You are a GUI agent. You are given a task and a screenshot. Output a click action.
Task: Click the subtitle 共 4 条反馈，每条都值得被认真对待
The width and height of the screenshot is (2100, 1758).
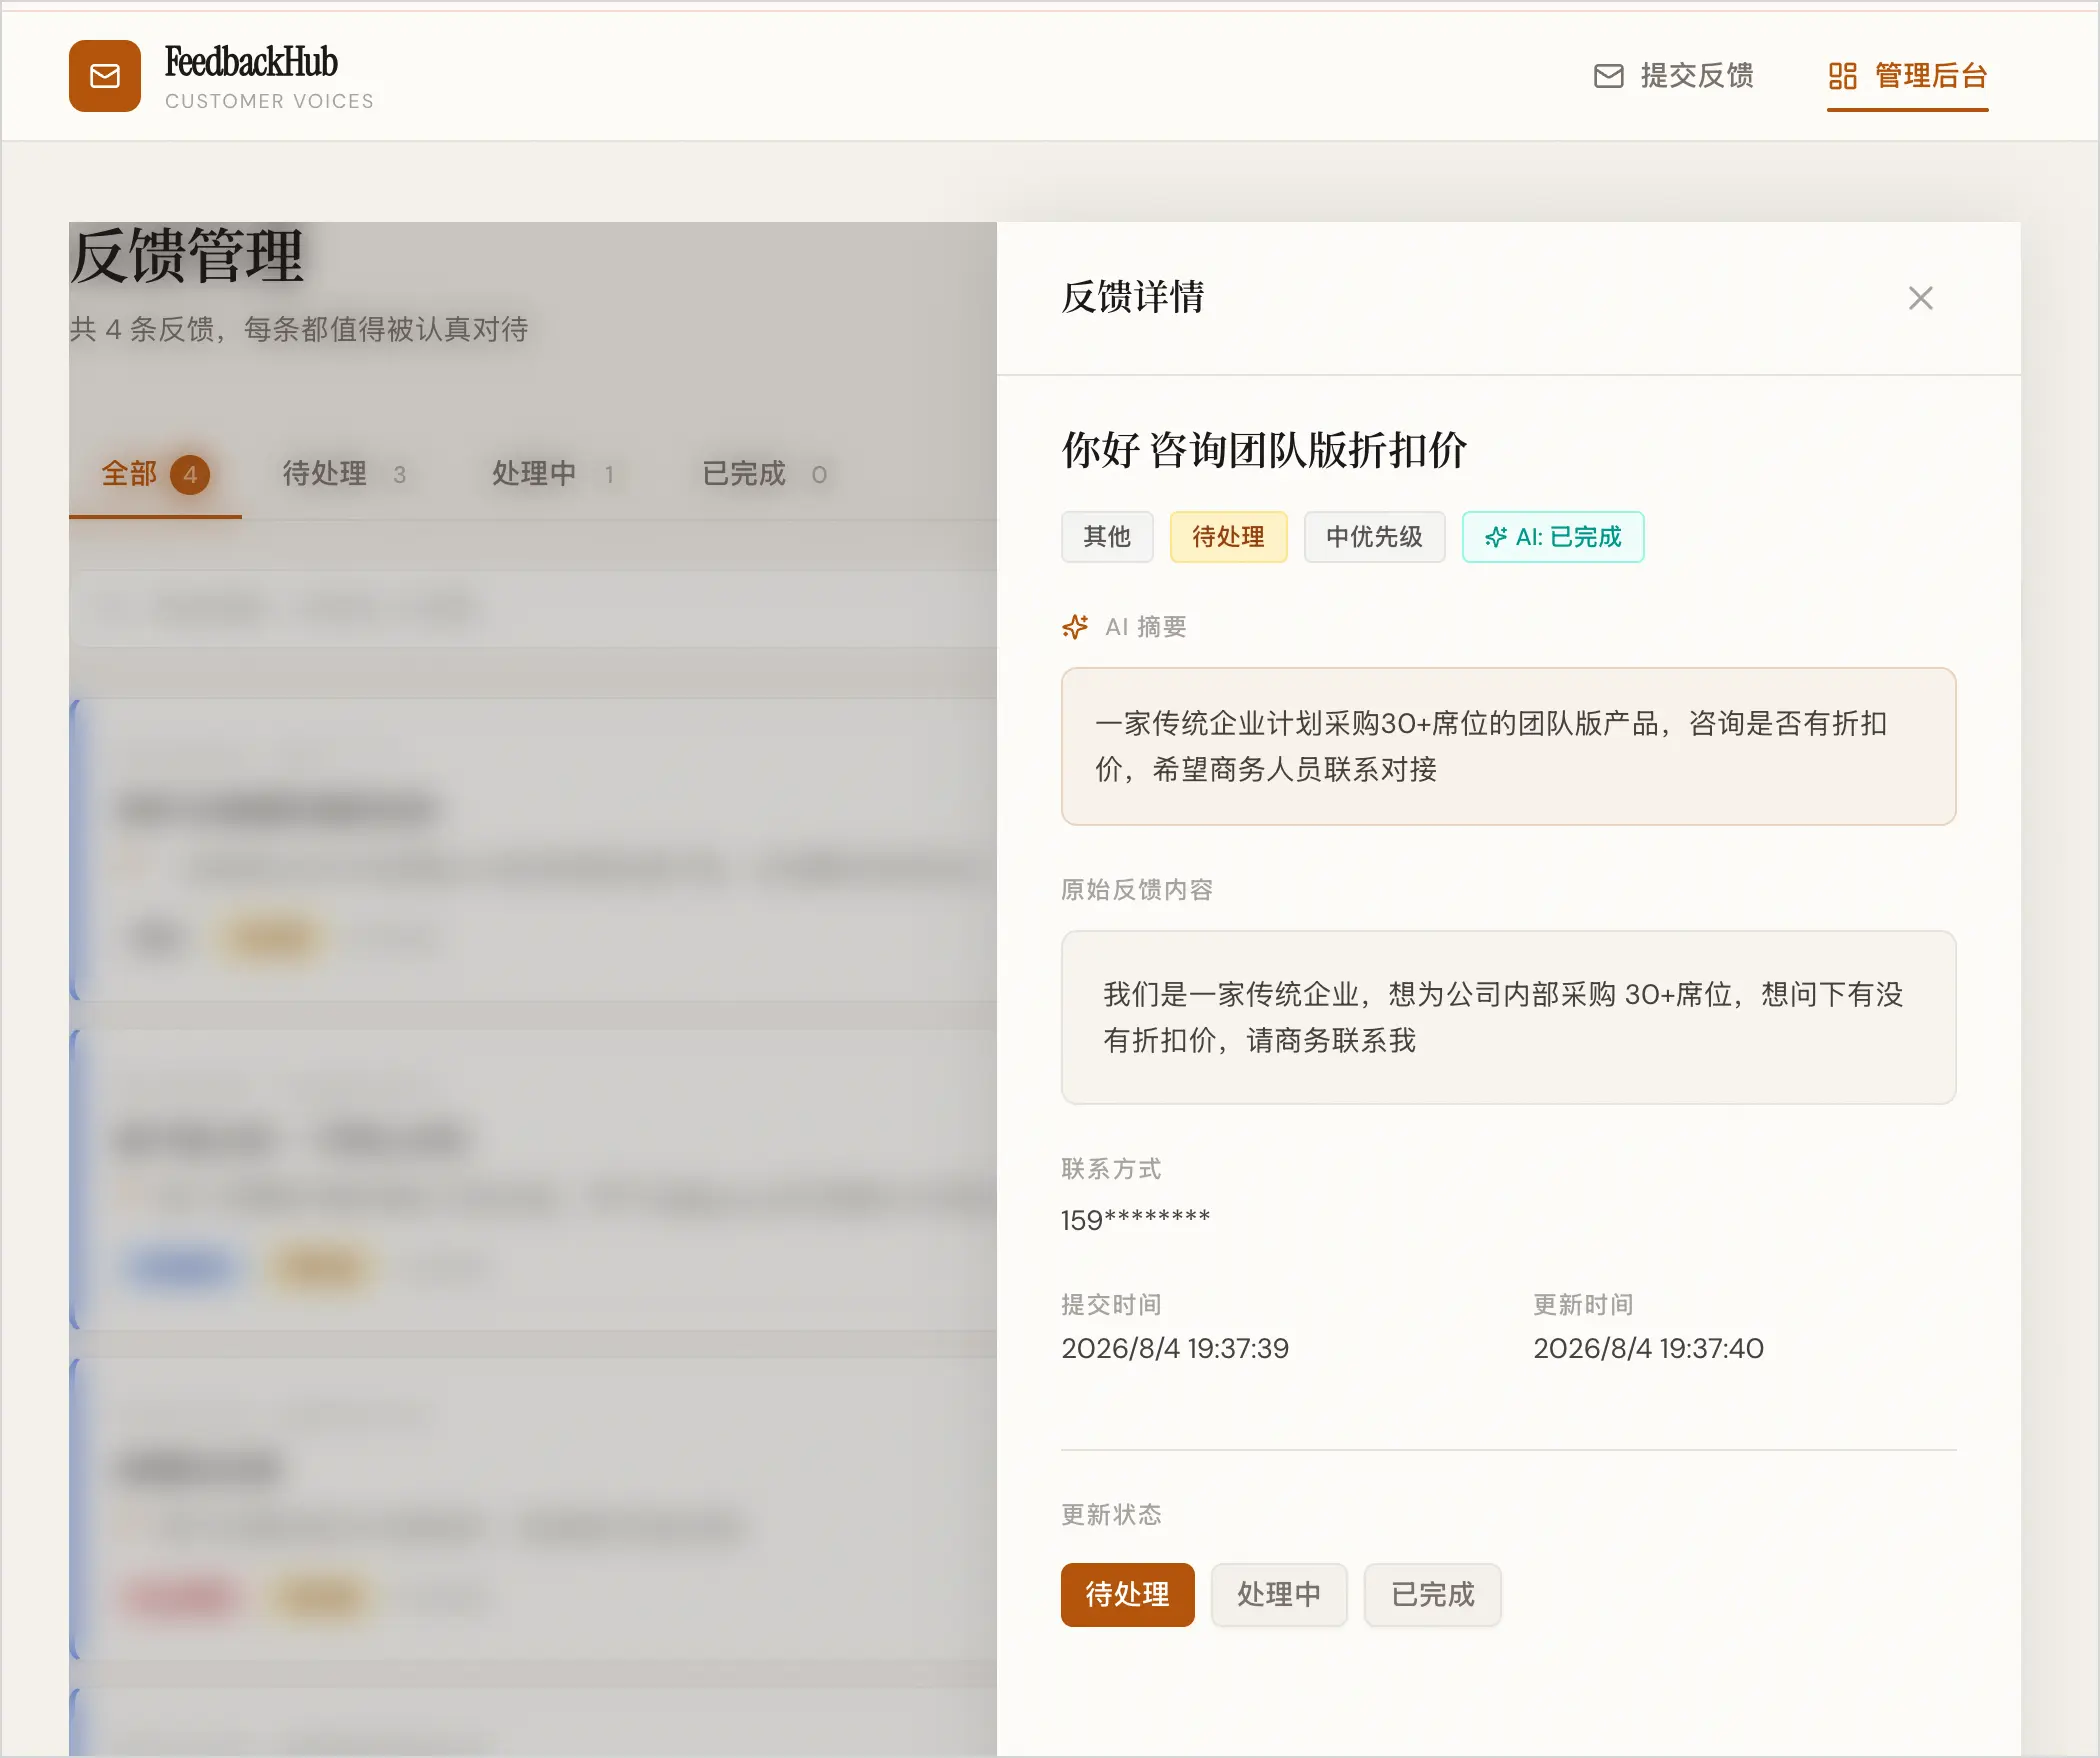(x=299, y=329)
